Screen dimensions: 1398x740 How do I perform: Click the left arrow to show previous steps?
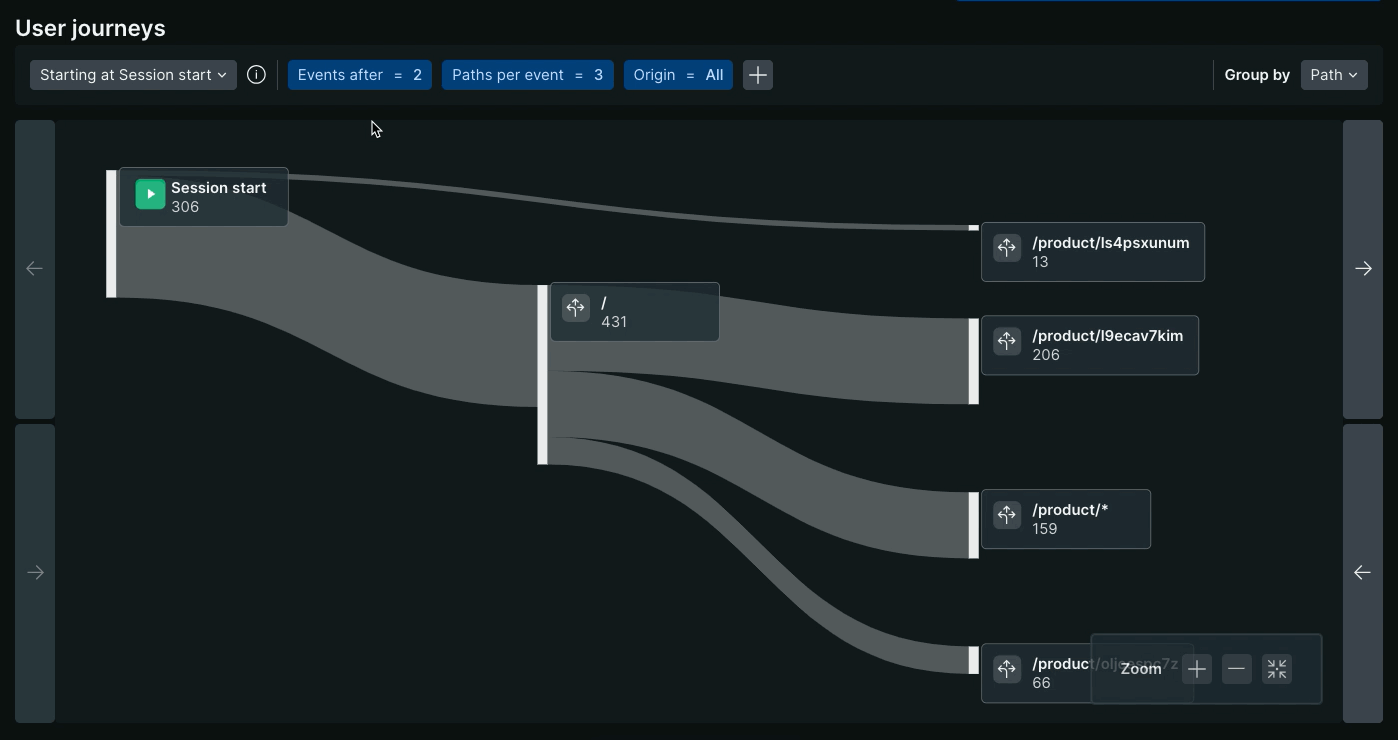click(x=34, y=268)
